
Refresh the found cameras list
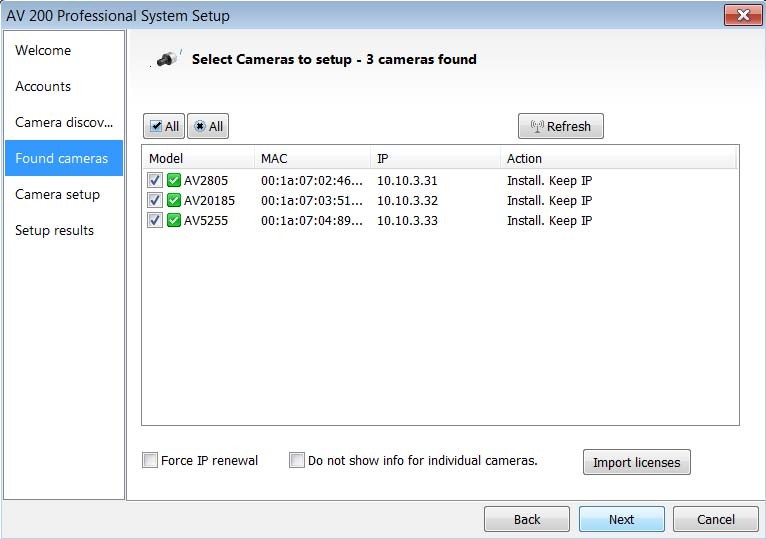tap(560, 127)
